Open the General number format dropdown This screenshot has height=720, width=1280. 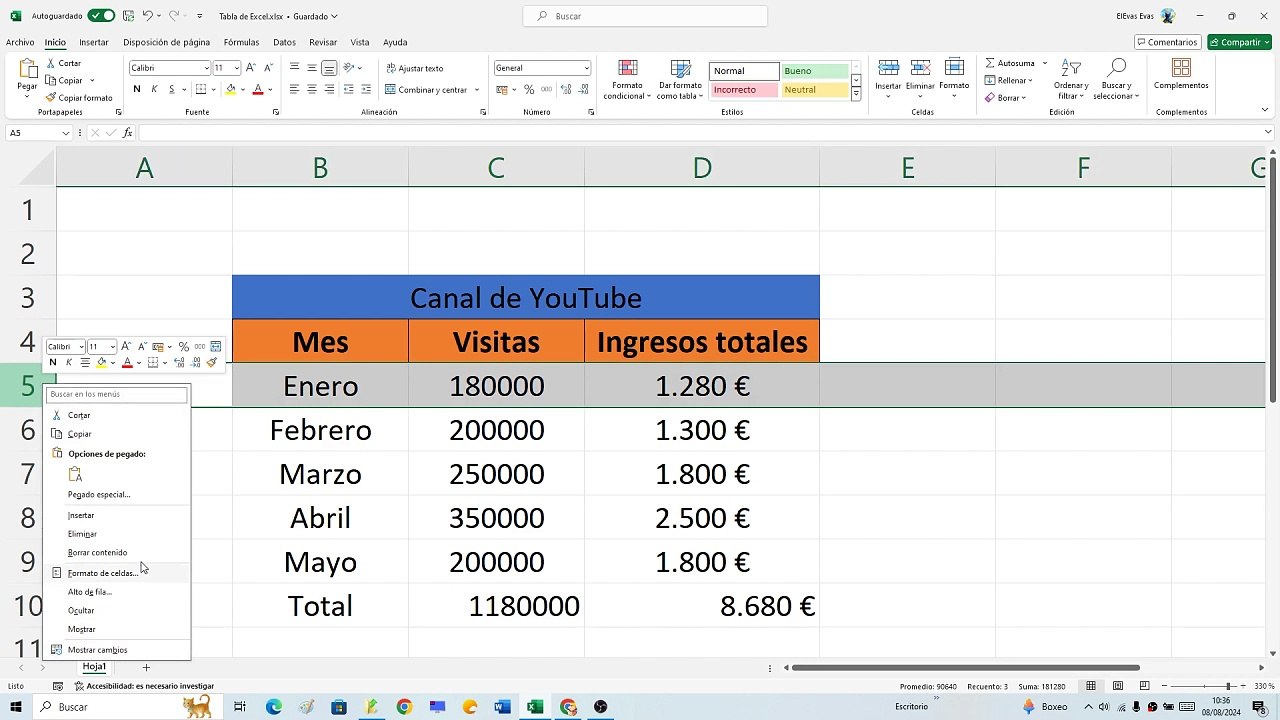tap(586, 68)
